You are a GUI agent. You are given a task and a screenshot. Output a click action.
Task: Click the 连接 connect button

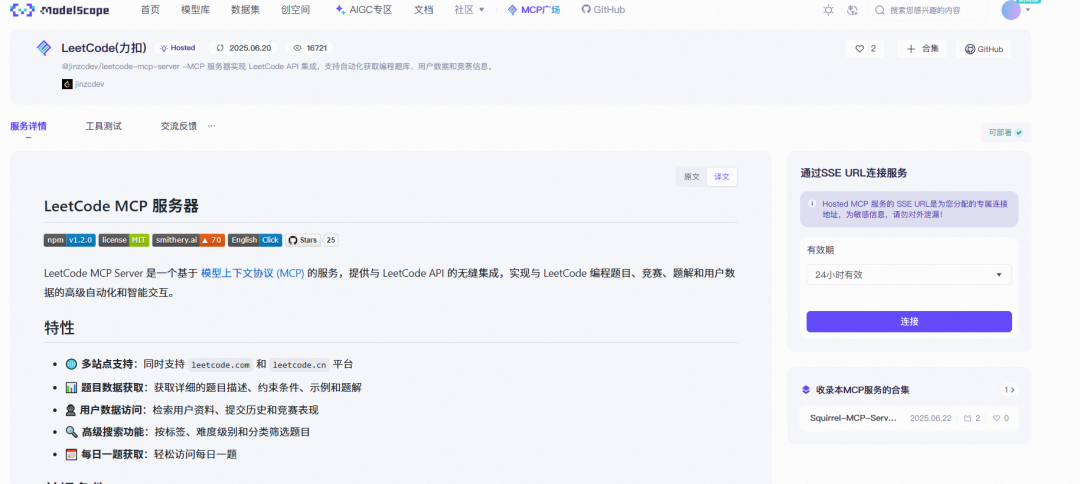(908, 322)
